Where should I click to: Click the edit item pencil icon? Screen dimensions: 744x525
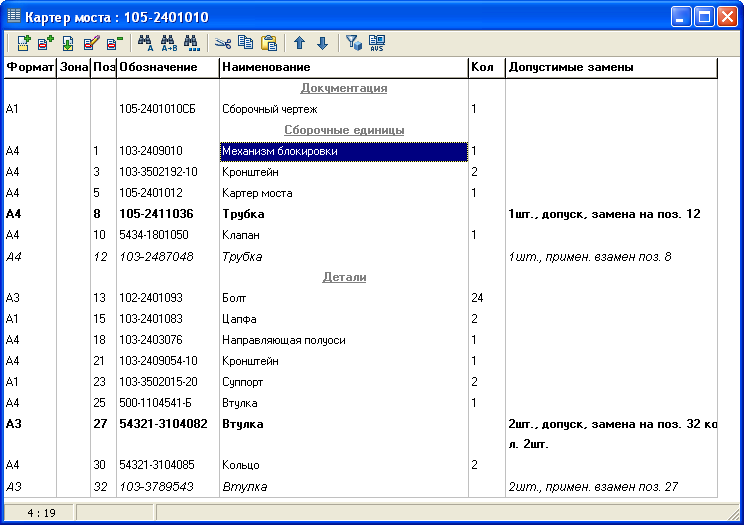point(92,43)
